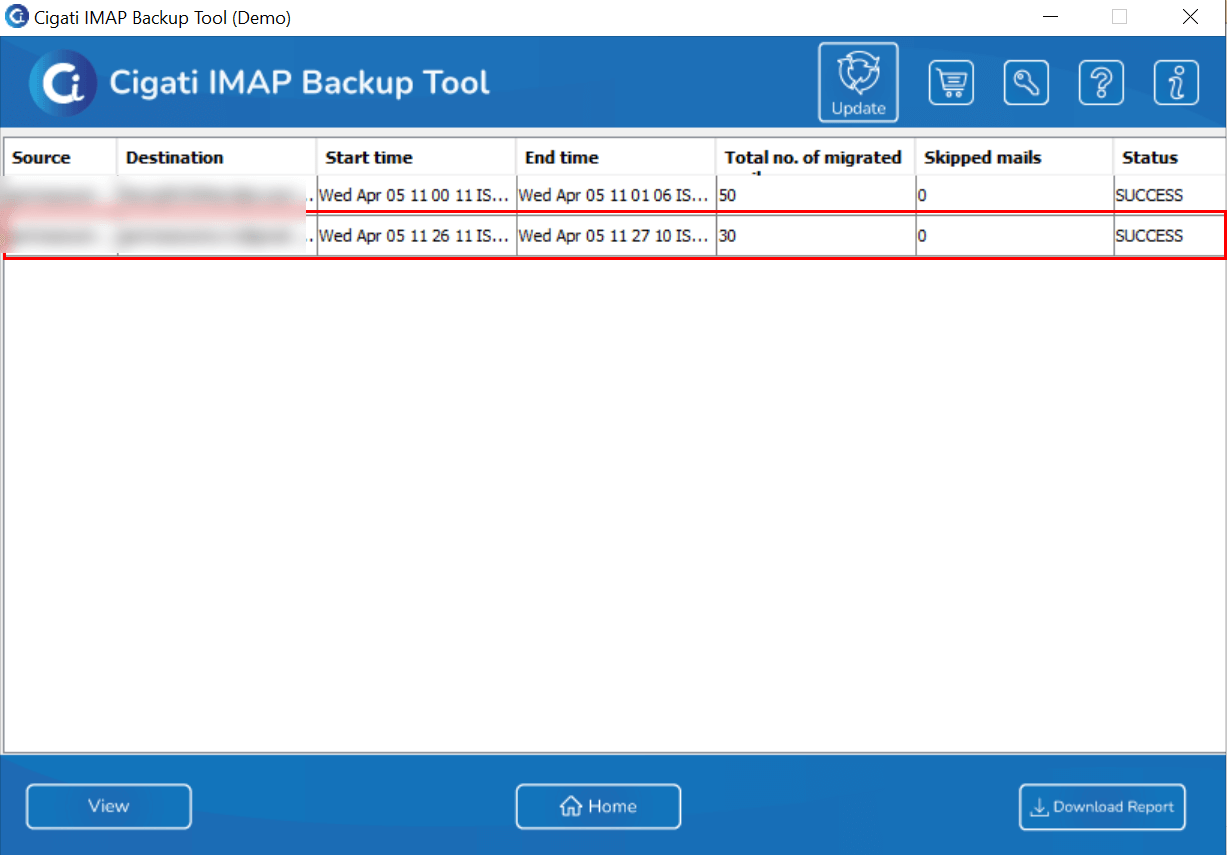Click skipped mails '0' in the 50 mails row
Viewport: 1227px width, 855px height.
click(x=1014, y=195)
